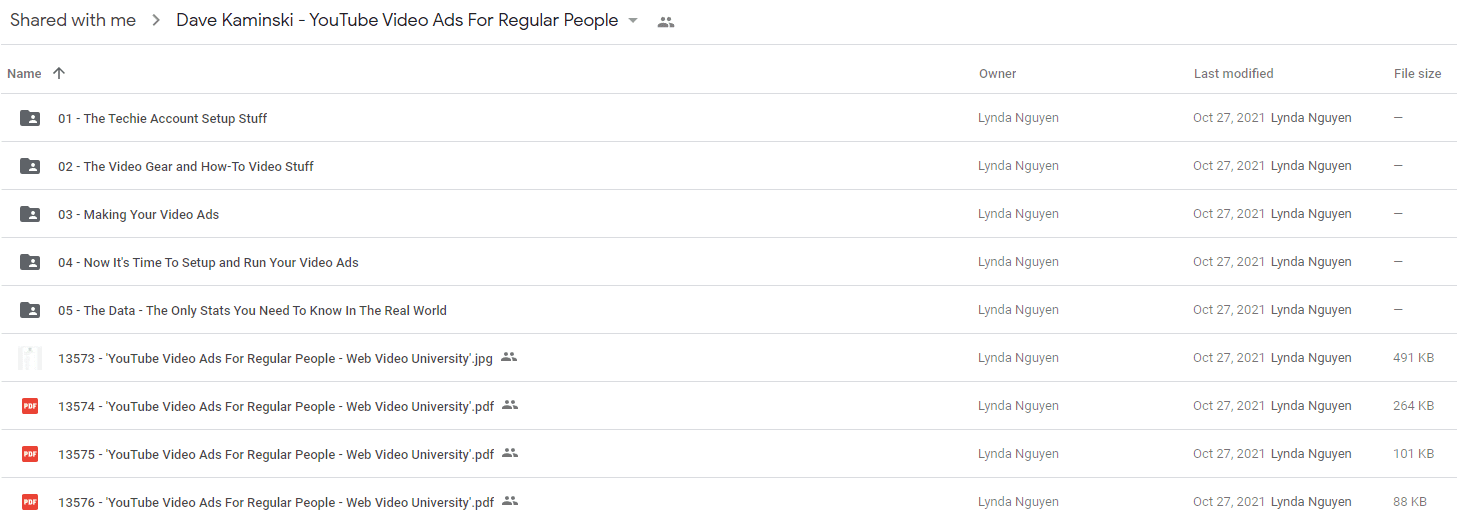1457x521 pixels.
Task: Click the shared people icon next to the folder title
Action: pos(666,22)
